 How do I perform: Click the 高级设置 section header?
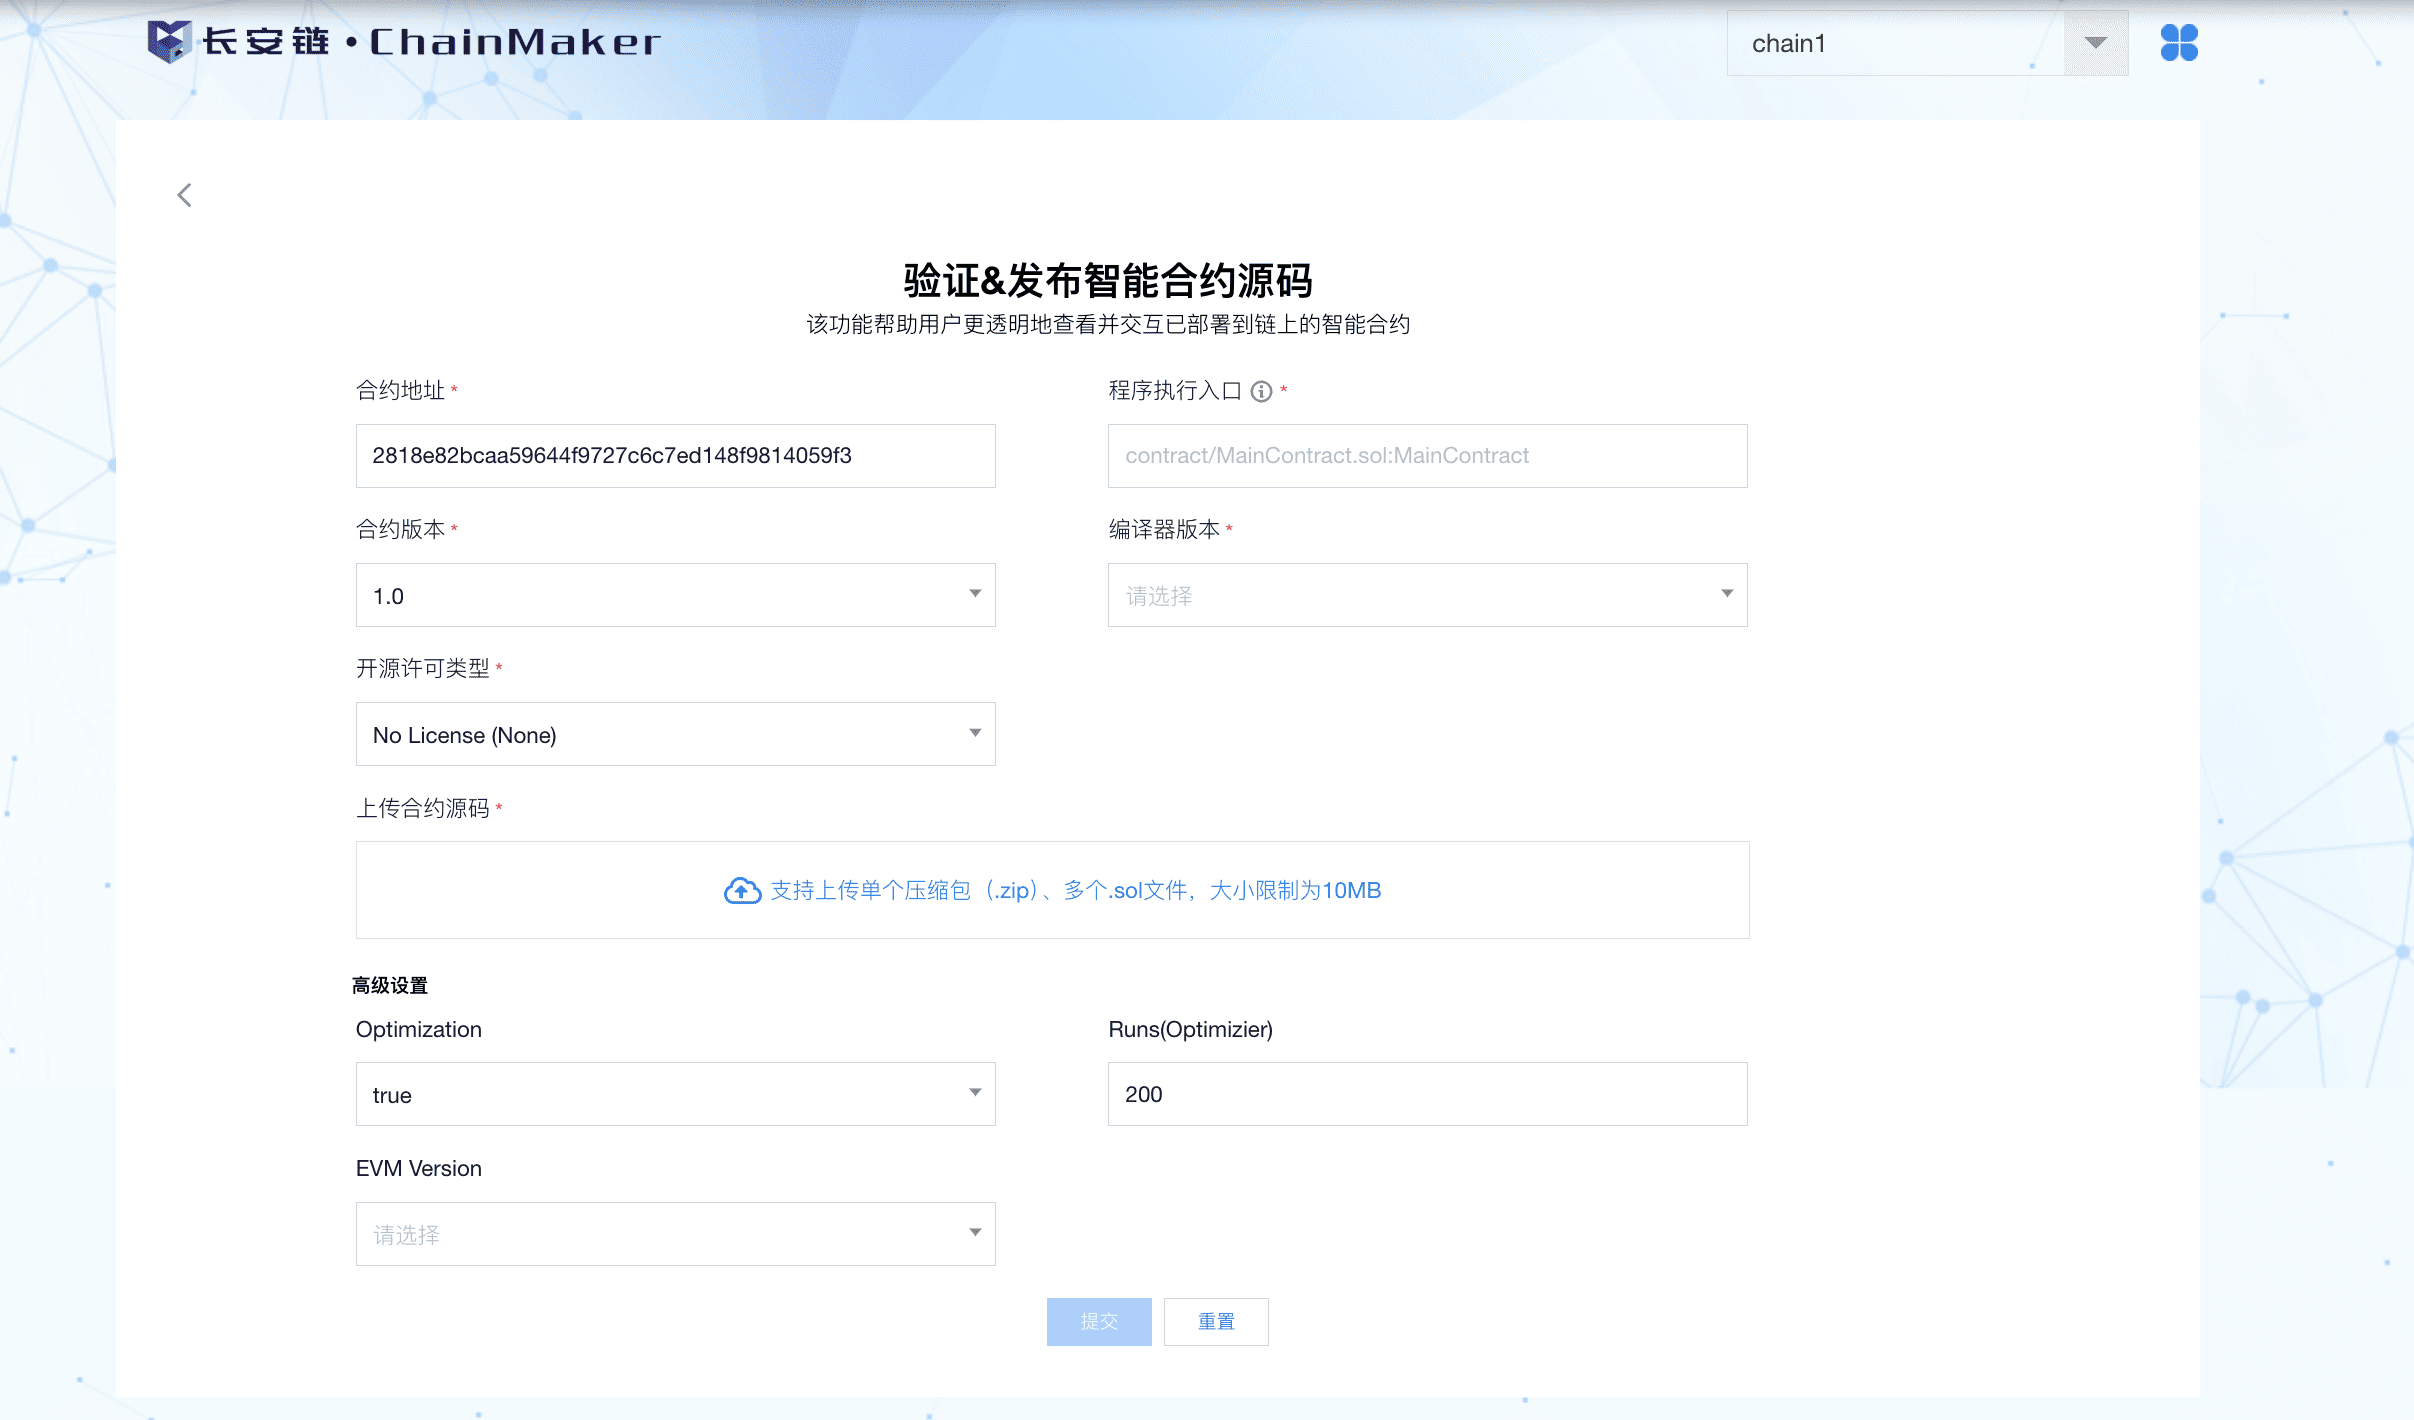click(390, 985)
